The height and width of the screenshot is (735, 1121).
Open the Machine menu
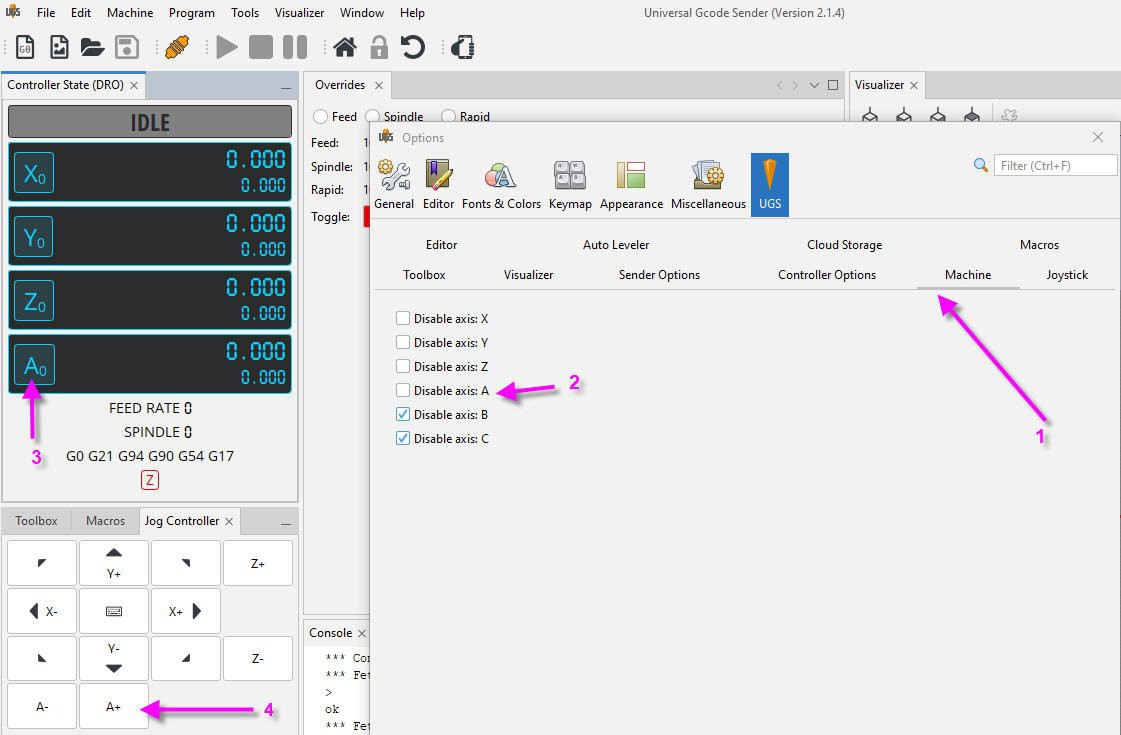(130, 13)
